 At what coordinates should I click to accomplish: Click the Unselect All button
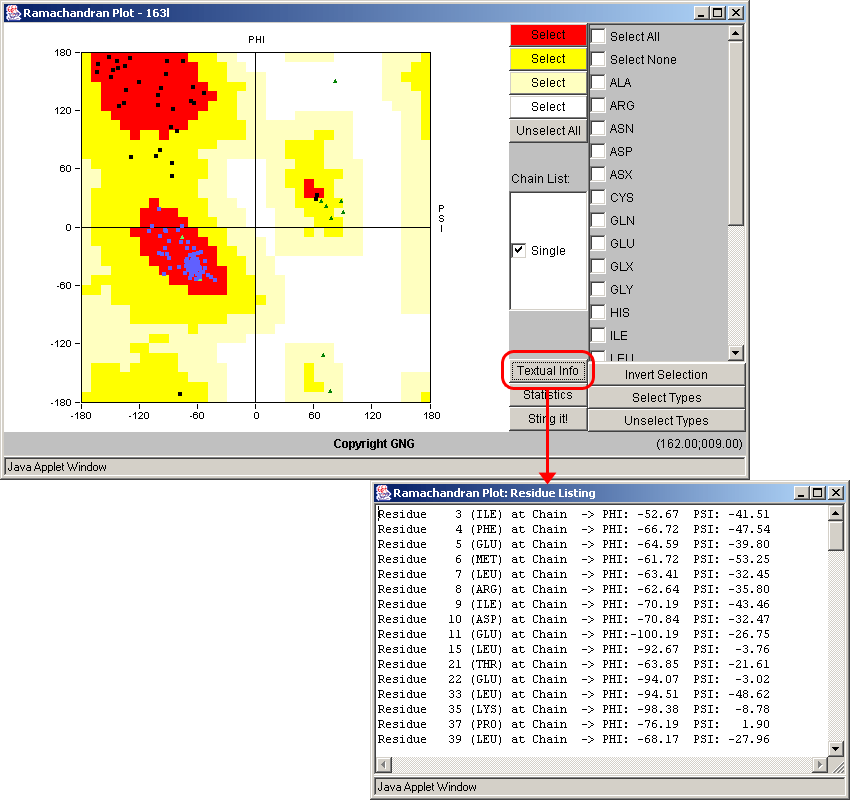click(x=548, y=131)
